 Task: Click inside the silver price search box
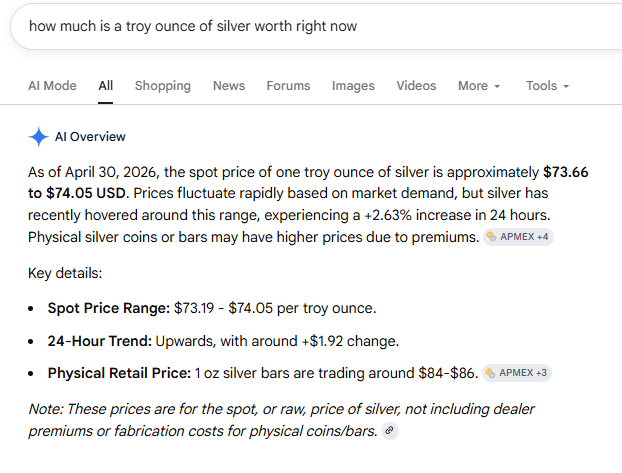point(300,26)
